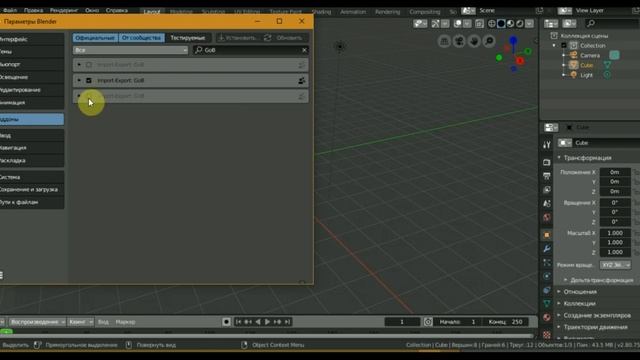Open the Render properties tab icon
This screenshot has width=640, height=360.
pyautogui.click(x=547, y=162)
